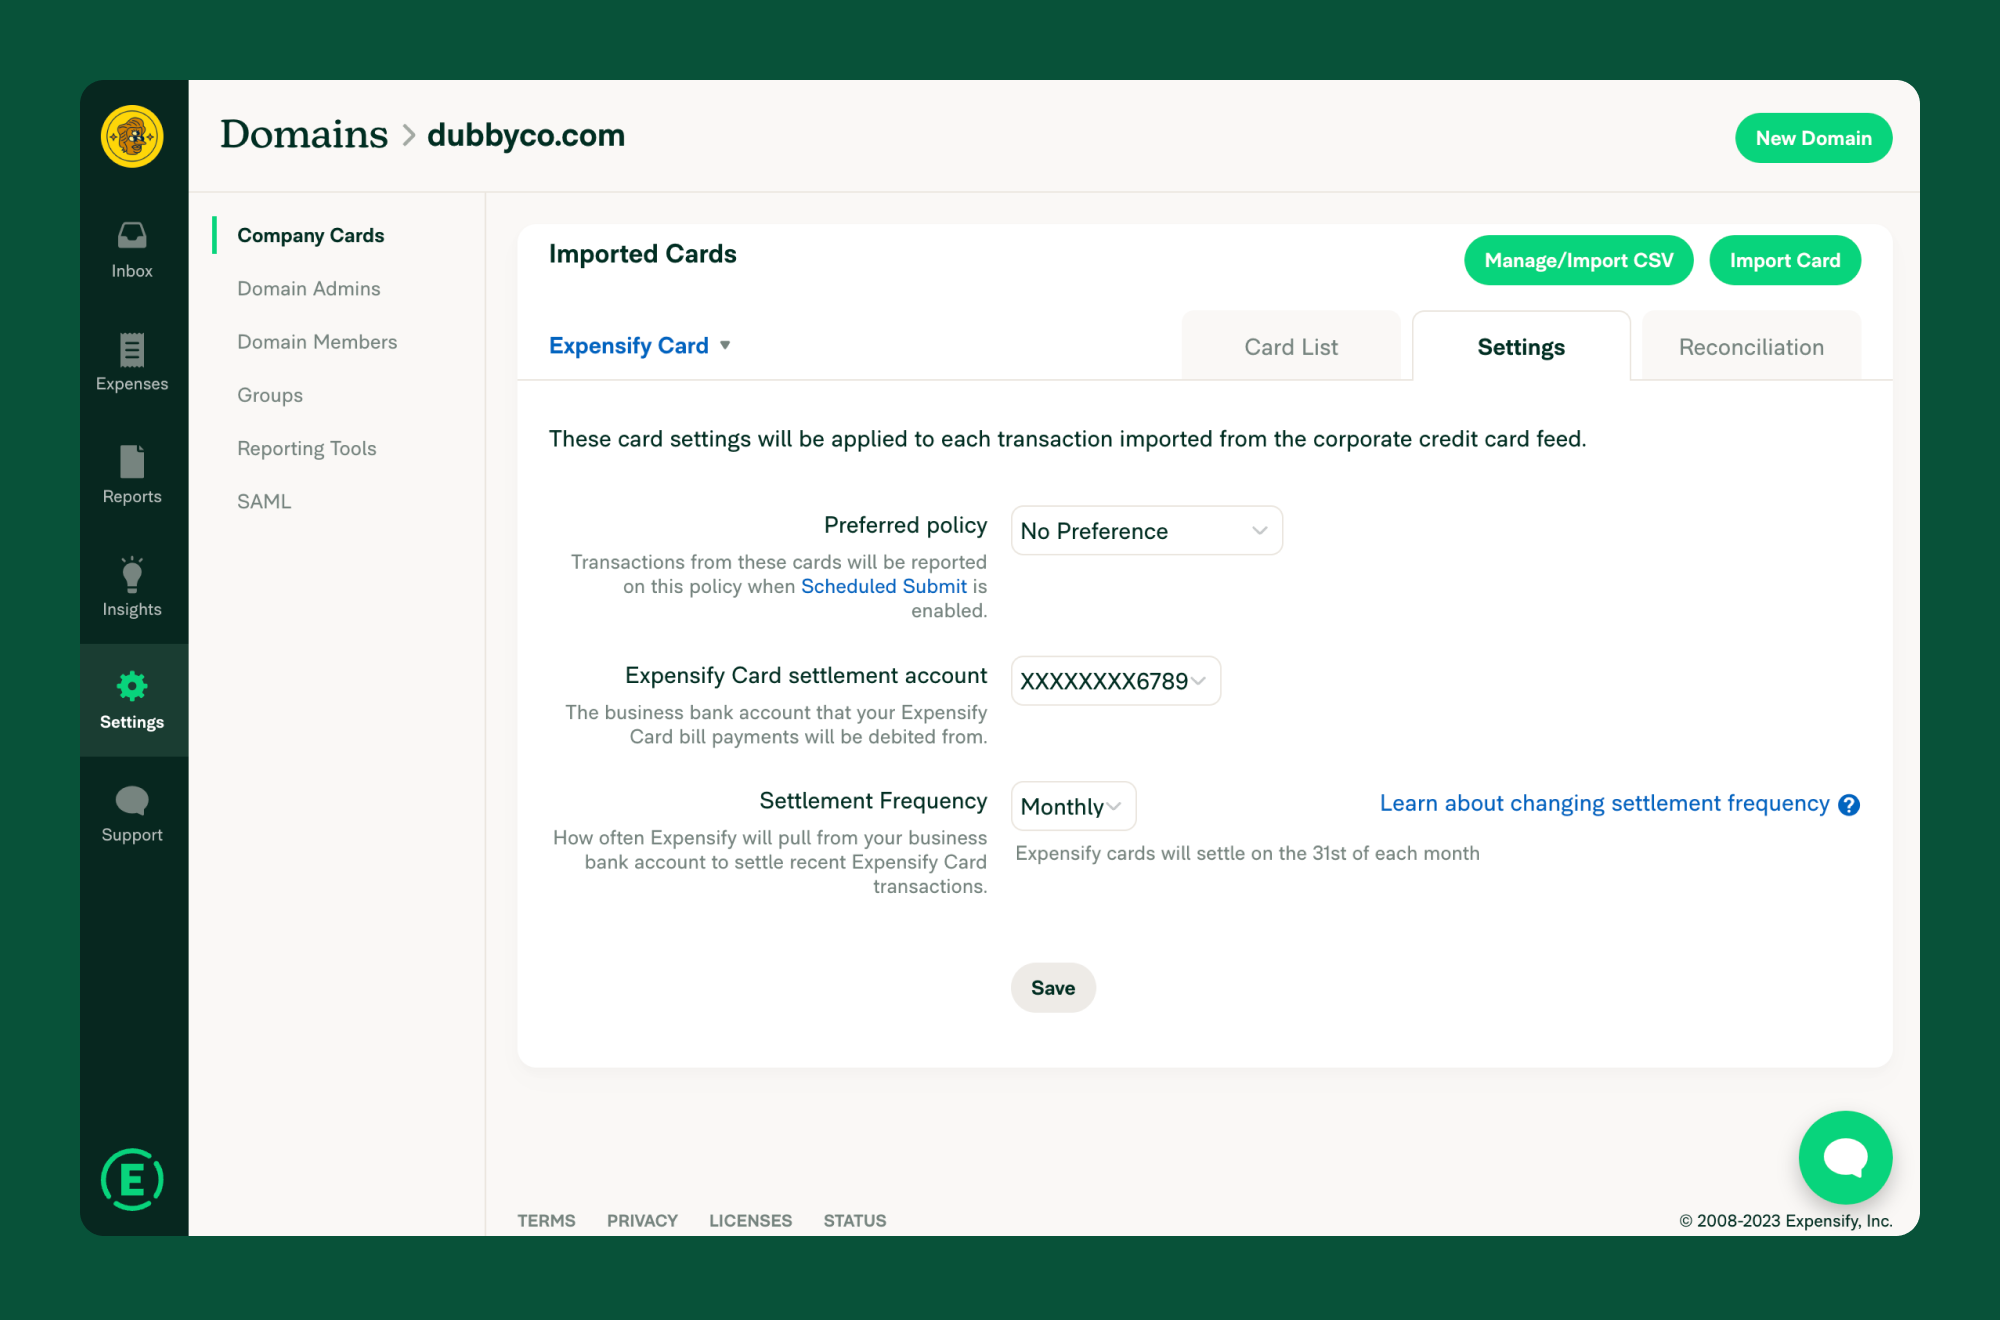
Task: Expand the Expensify Card feed selector arrow
Action: click(x=725, y=345)
